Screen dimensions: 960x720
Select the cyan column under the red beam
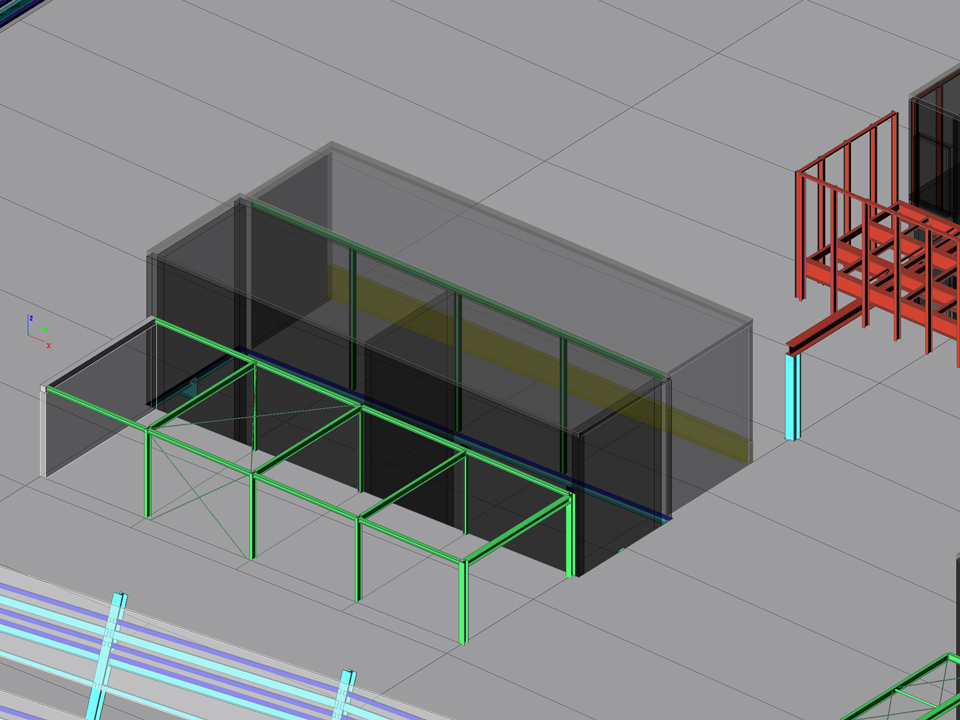pos(792,396)
